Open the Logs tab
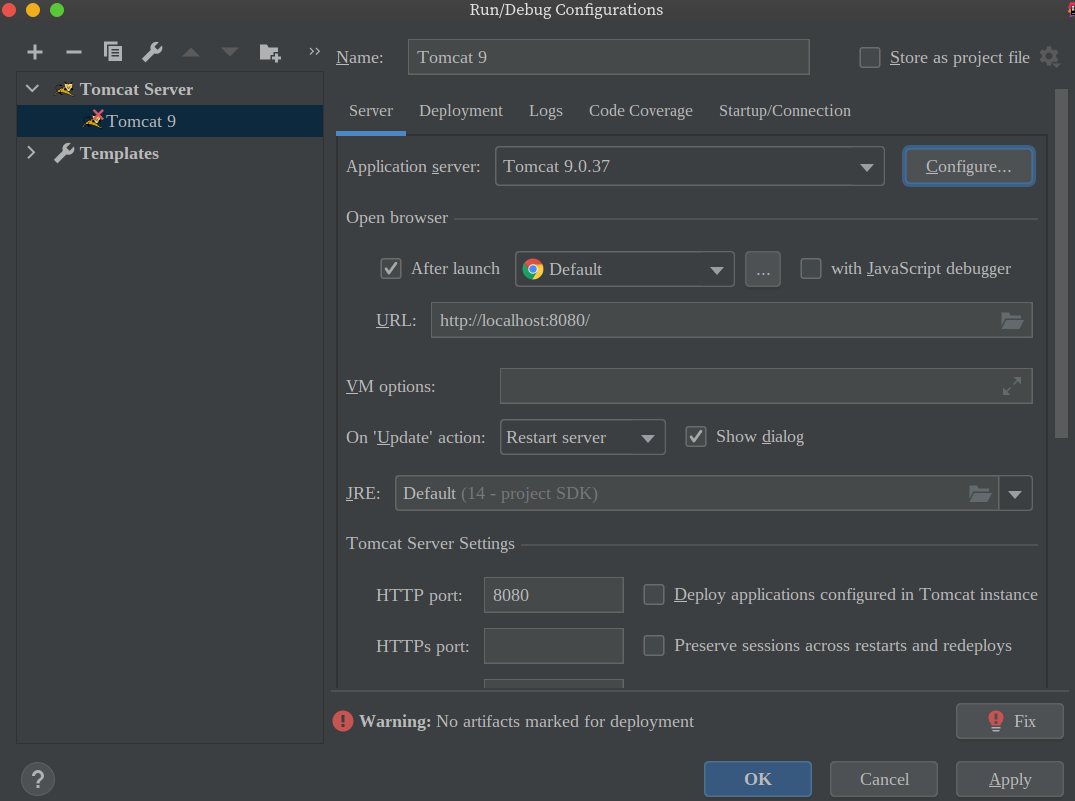Viewport: 1075px width, 801px height. (546, 110)
